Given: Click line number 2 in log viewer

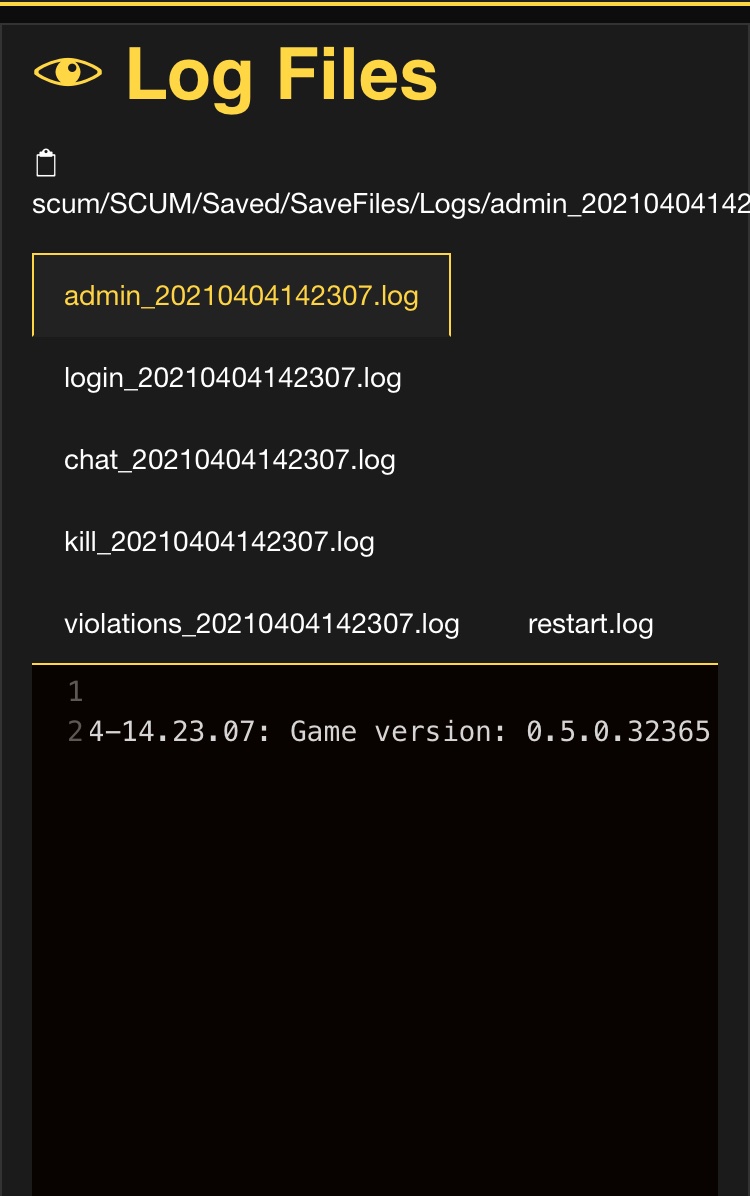Looking at the screenshot, I should coord(75,731).
